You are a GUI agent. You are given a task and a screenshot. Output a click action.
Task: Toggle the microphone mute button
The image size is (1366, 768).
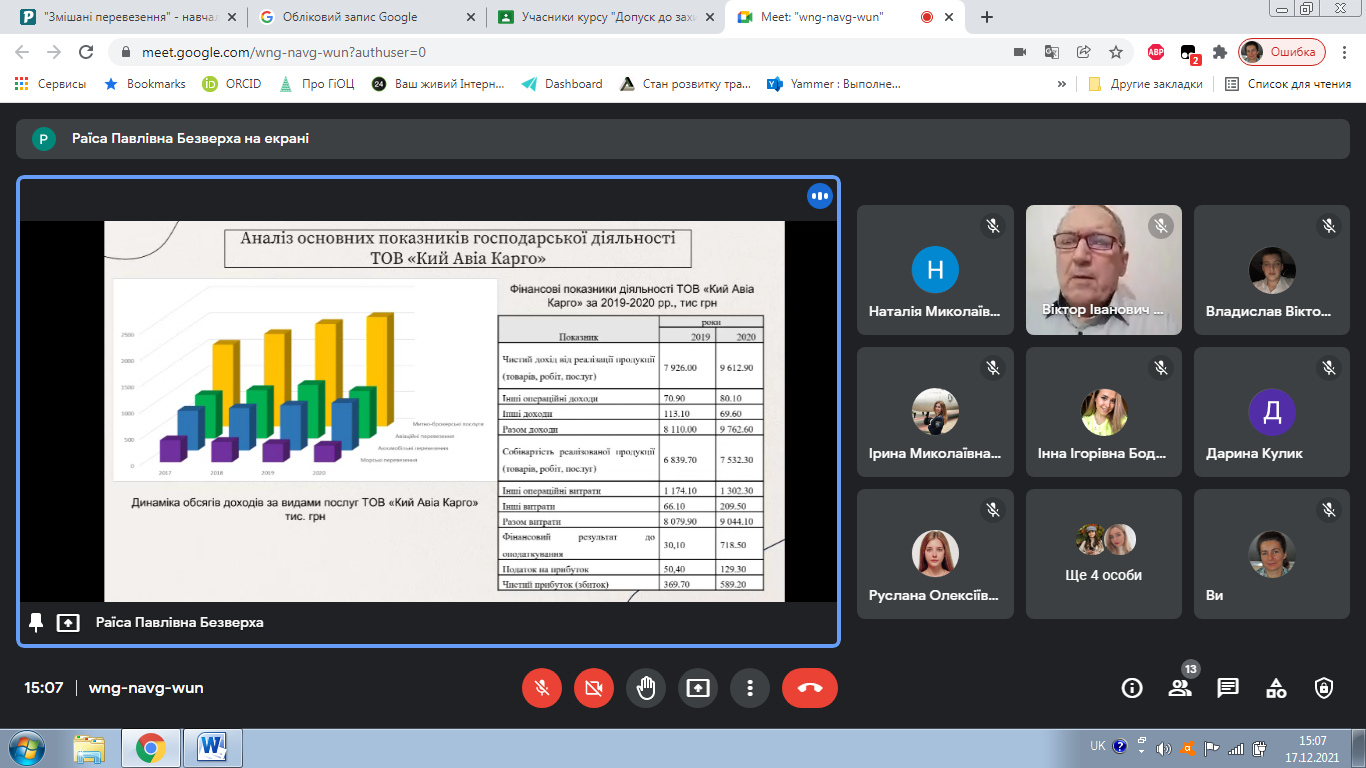[x=542, y=688]
